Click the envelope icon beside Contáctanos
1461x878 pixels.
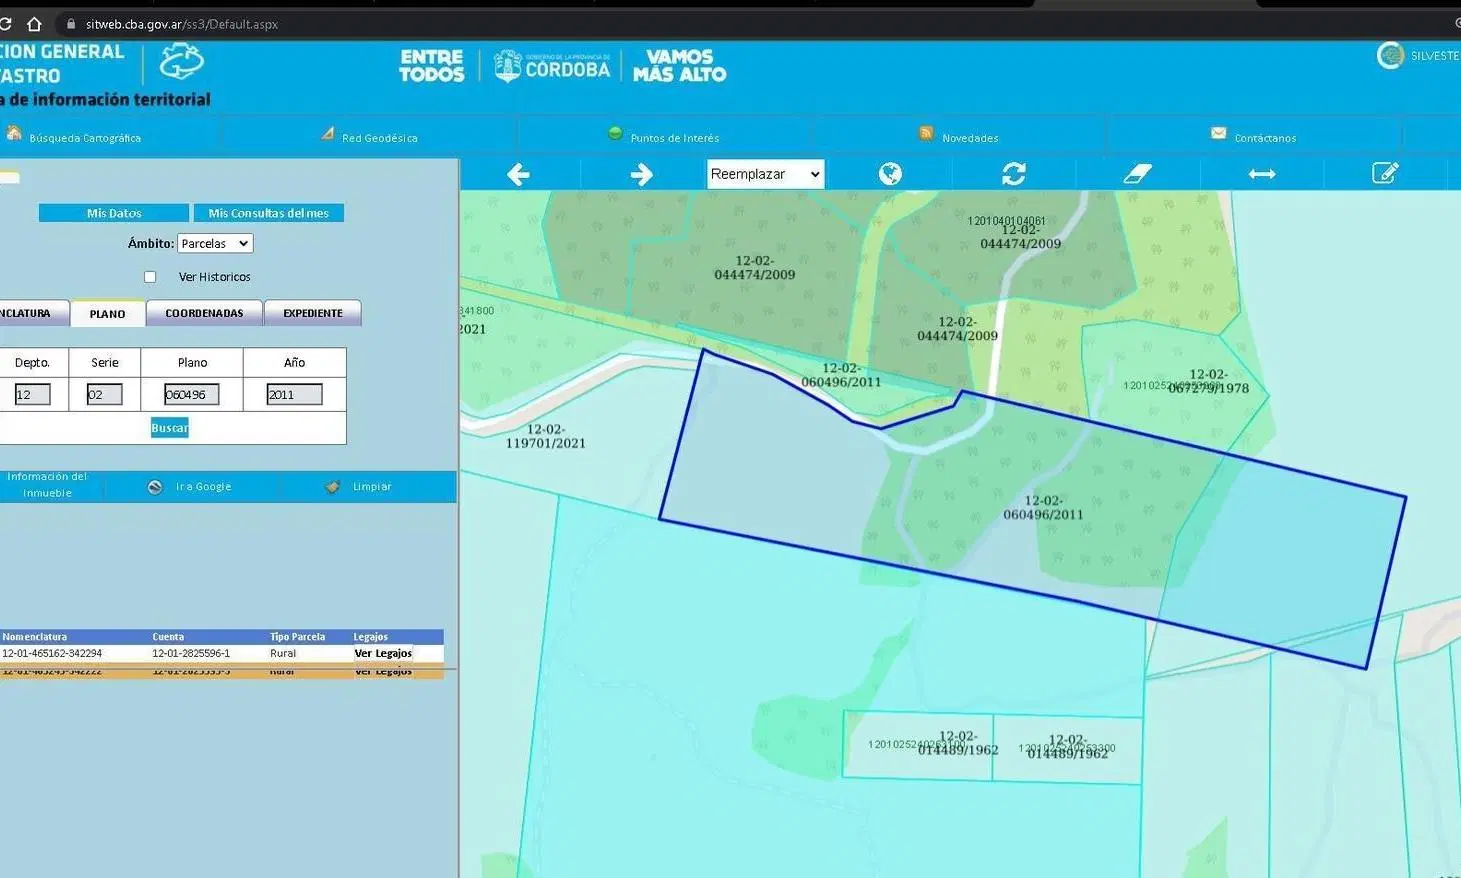1218,133
